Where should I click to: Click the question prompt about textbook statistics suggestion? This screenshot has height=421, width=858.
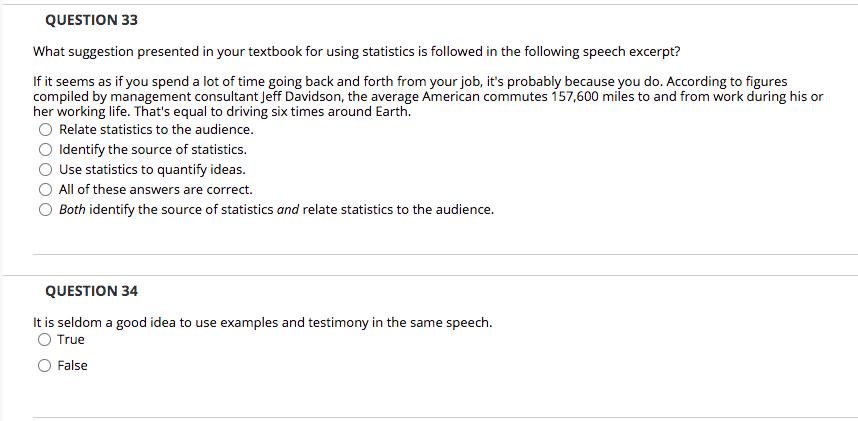coord(356,51)
